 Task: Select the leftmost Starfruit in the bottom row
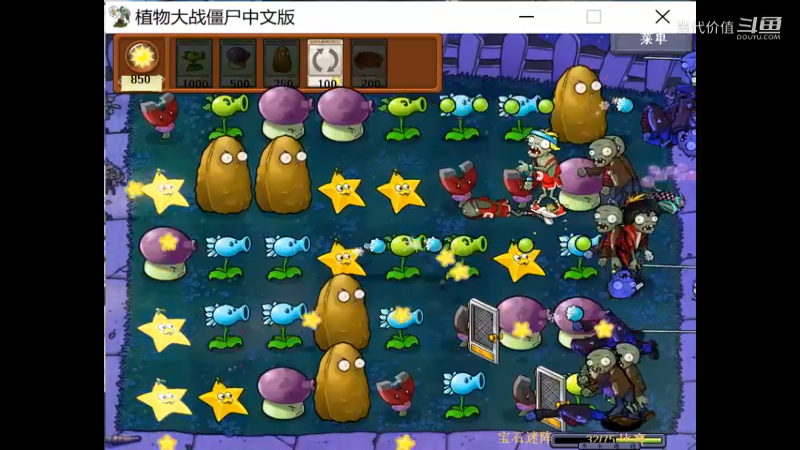click(x=164, y=400)
